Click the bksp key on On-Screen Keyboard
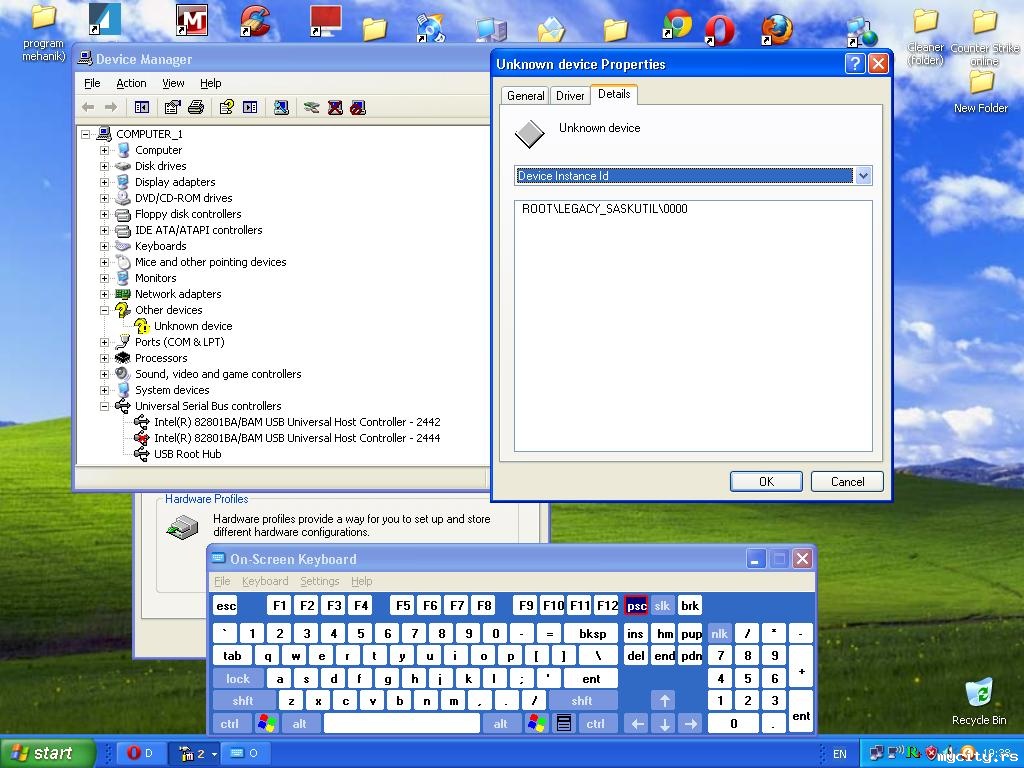1024x768 pixels. click(592, 633)
